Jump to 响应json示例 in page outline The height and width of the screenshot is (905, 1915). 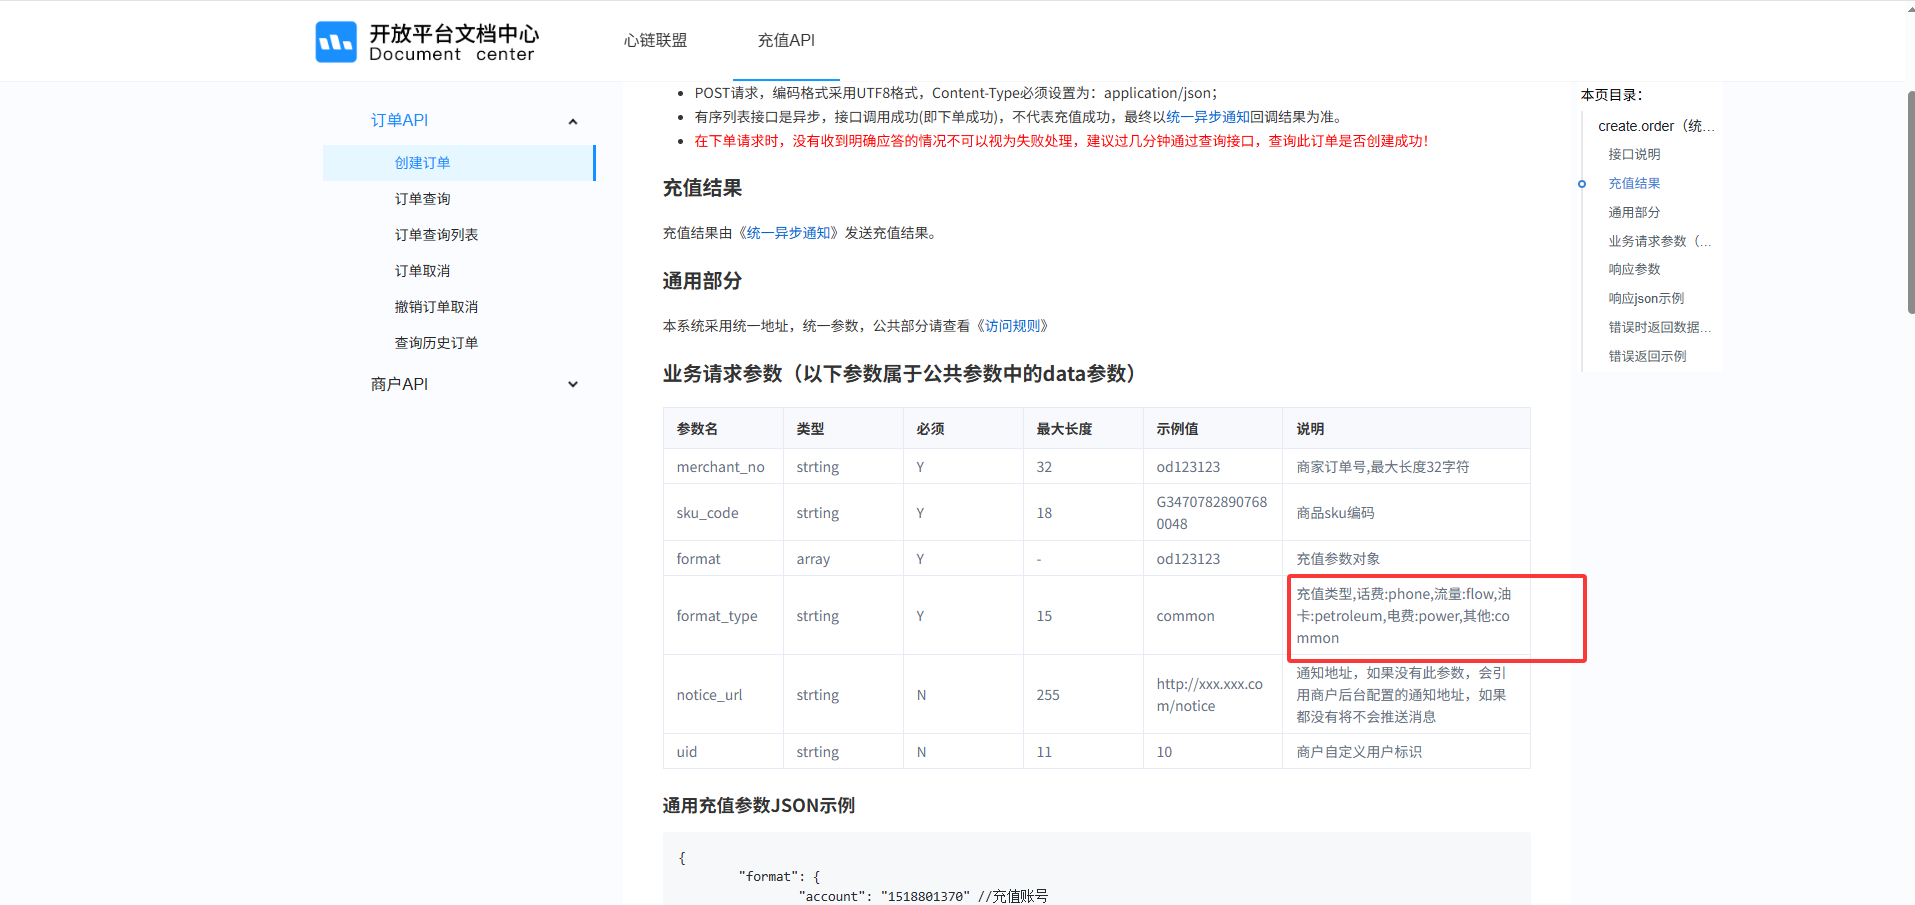point(1646,298)
